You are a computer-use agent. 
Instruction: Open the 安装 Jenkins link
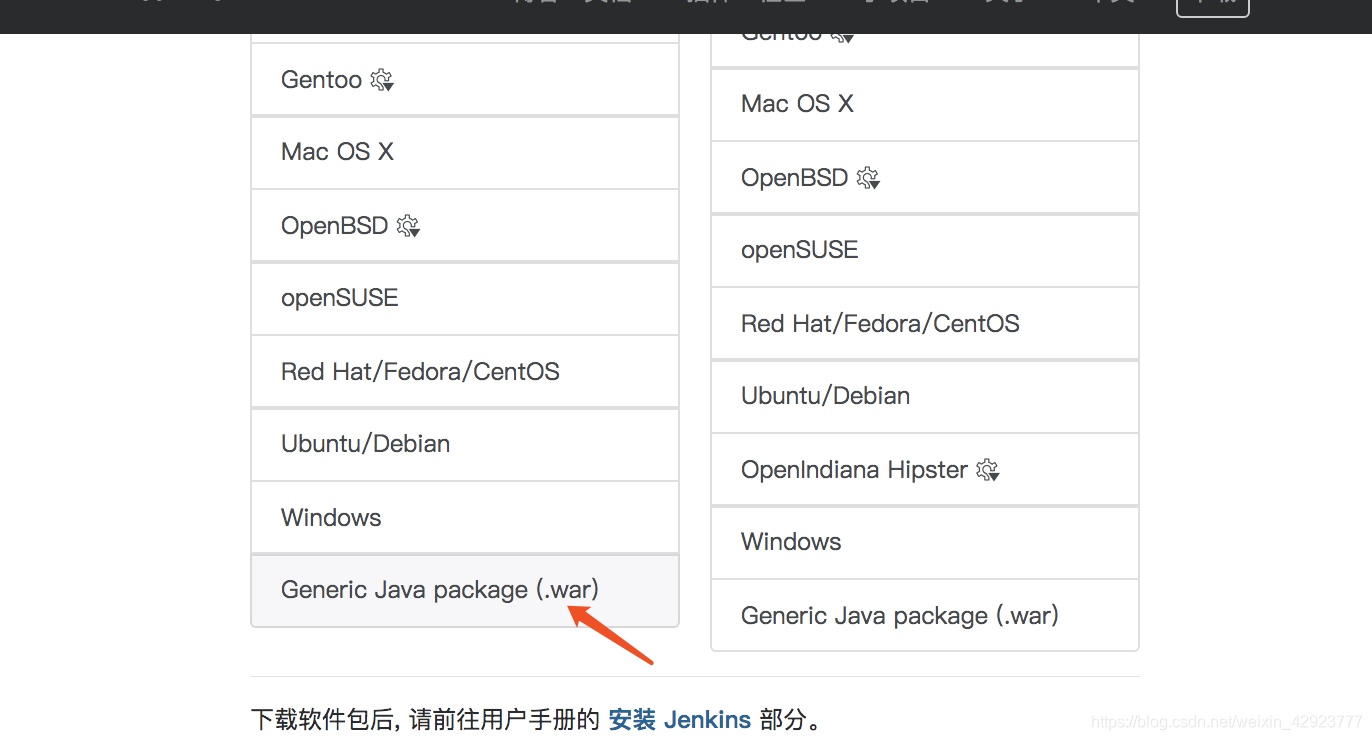click(x=680, y=720)
